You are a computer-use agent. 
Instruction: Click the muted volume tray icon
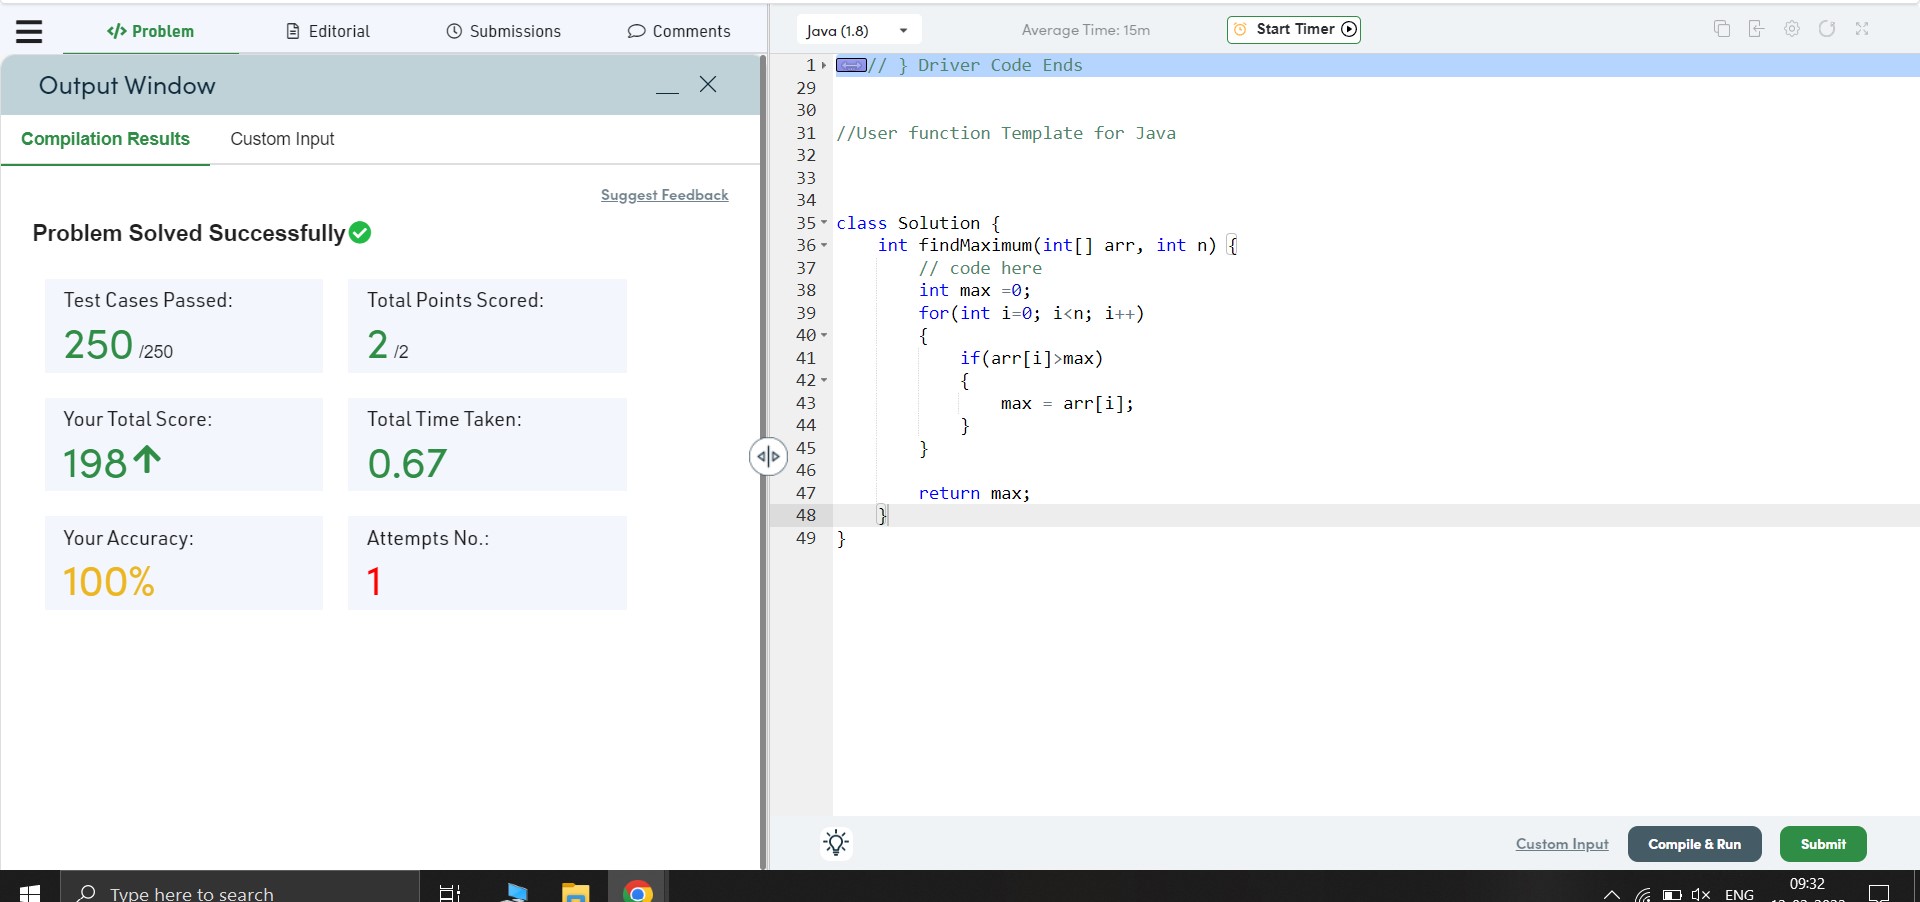click(1701, 894)
